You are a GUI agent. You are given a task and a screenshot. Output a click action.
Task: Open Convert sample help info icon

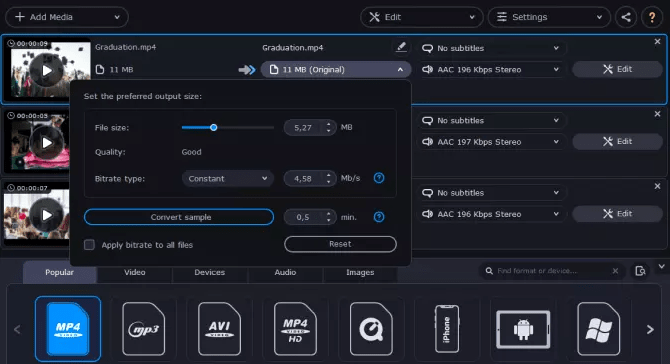click(379, 217)
